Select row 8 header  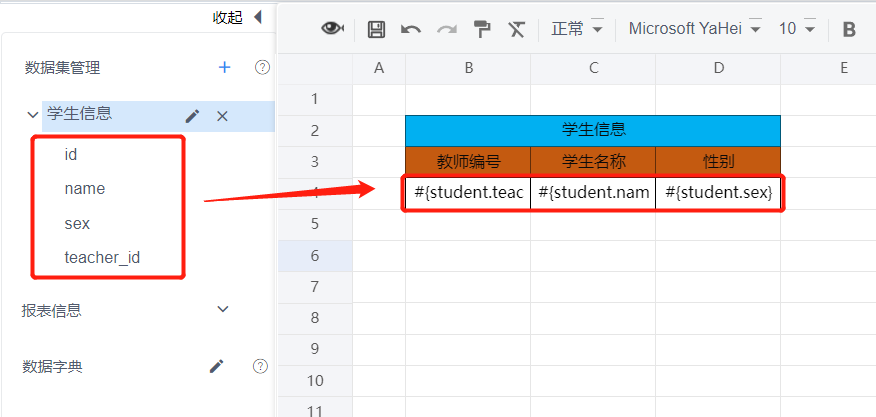point(315,319)
